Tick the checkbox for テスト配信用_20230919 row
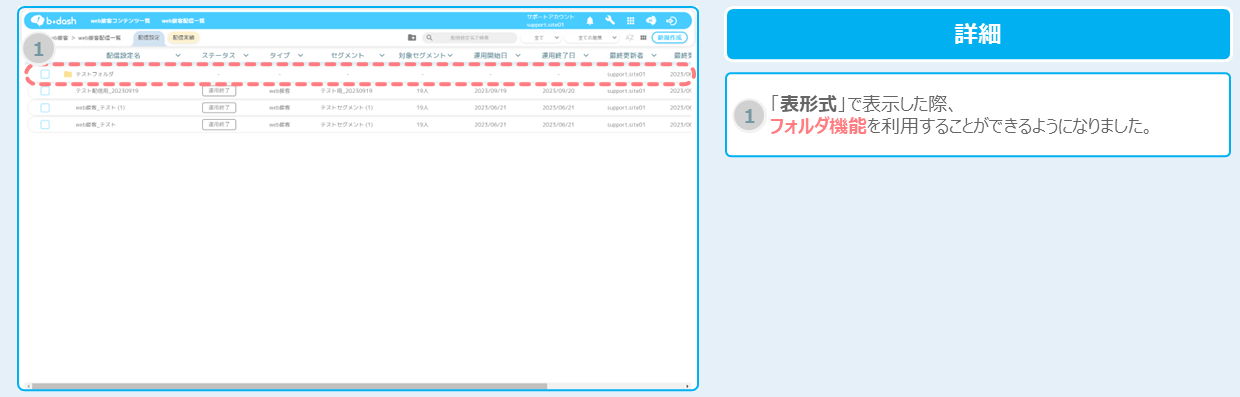 [45, 90]
